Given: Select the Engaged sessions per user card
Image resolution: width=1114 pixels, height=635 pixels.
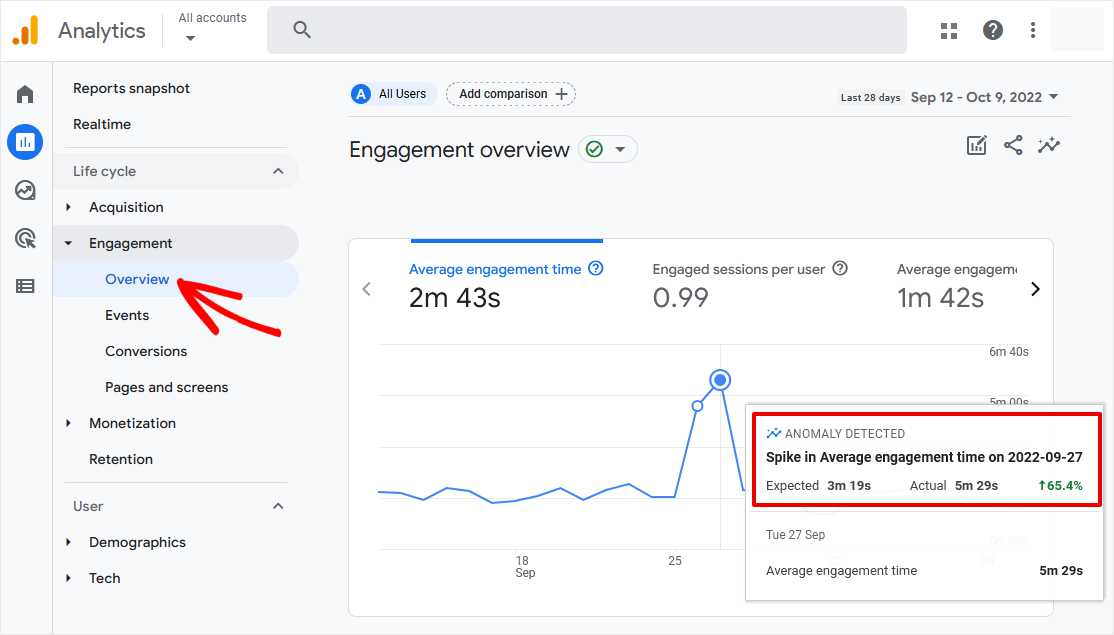Looking at the screenshot, I should (741, 283).
